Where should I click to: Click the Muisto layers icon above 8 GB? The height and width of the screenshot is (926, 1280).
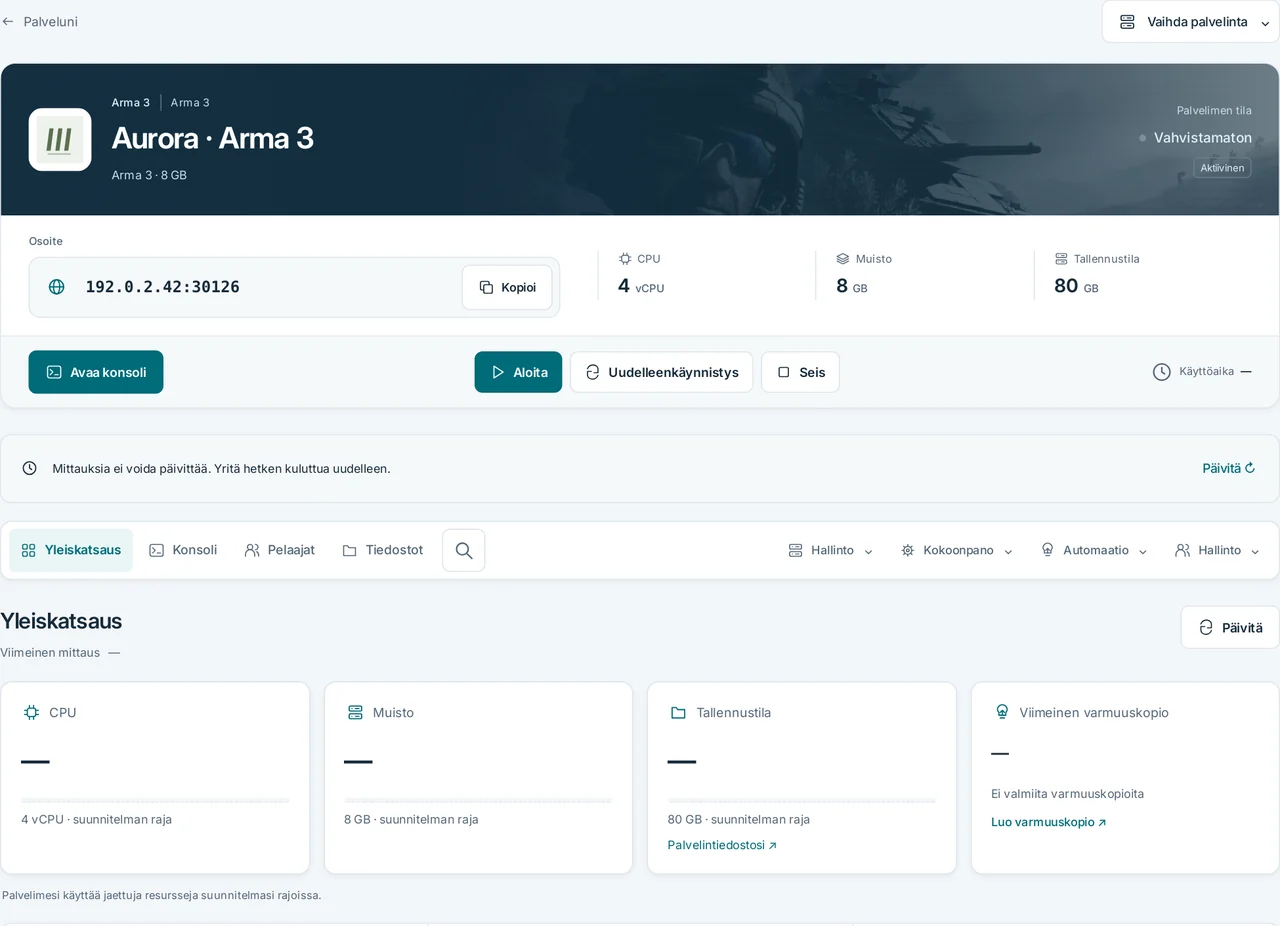(843, 258)
